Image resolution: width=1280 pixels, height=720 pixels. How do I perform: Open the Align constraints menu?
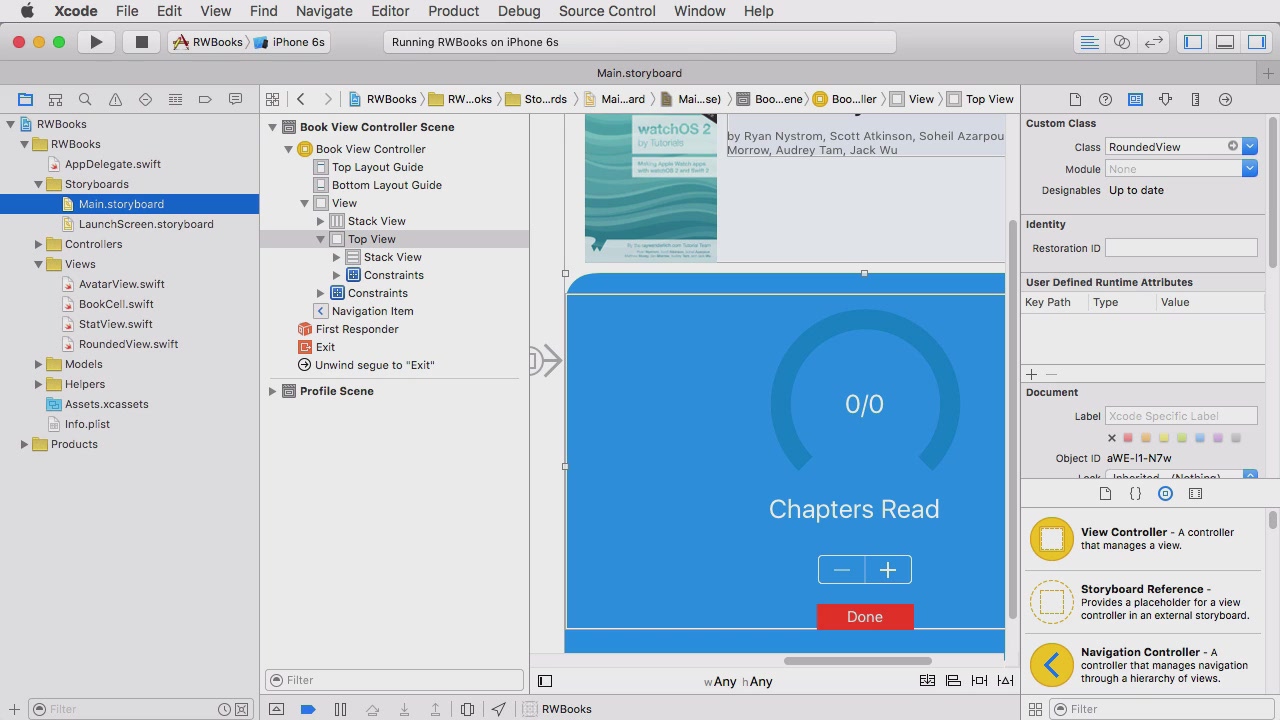(953, 681)
